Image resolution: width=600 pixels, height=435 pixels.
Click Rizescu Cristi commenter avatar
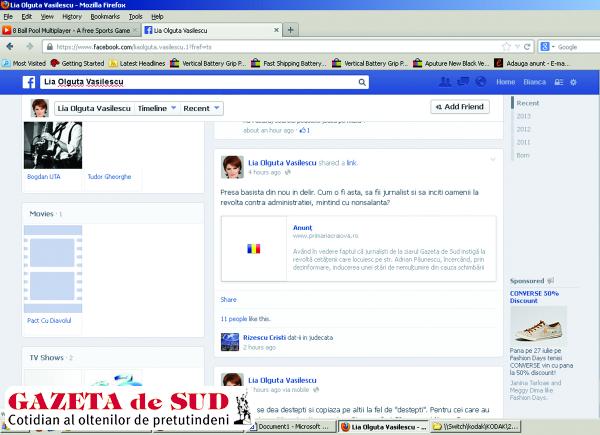click(x=230, y=342)
